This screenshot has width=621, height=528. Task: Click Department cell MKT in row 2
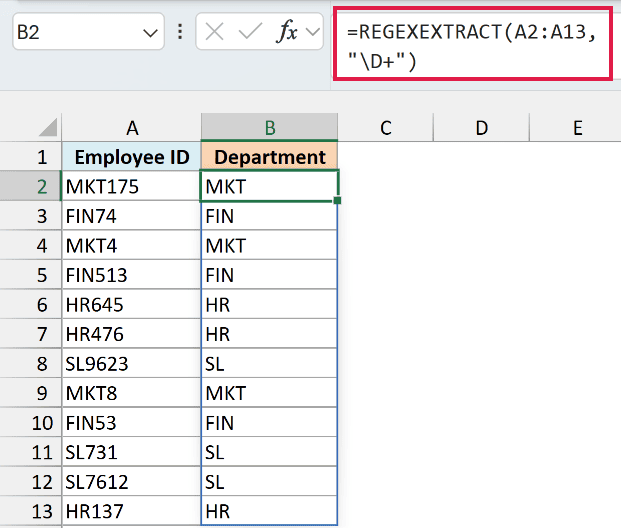(269, 186)
